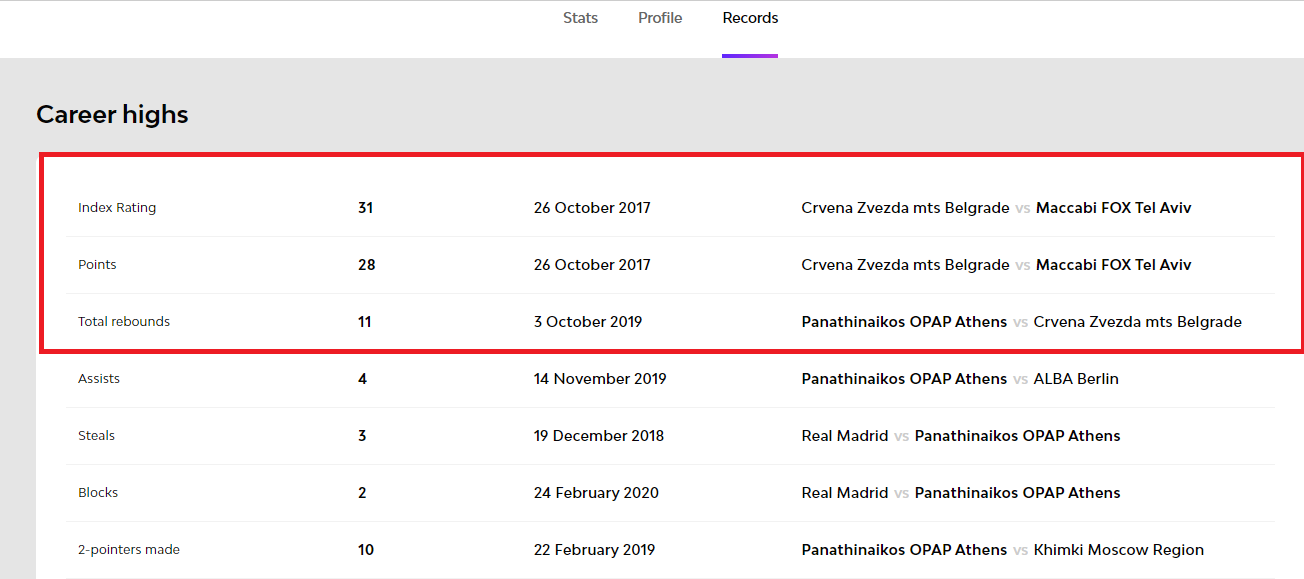Click the Points row label
The height and width of the screenshot is (579, 1304).
97,265
